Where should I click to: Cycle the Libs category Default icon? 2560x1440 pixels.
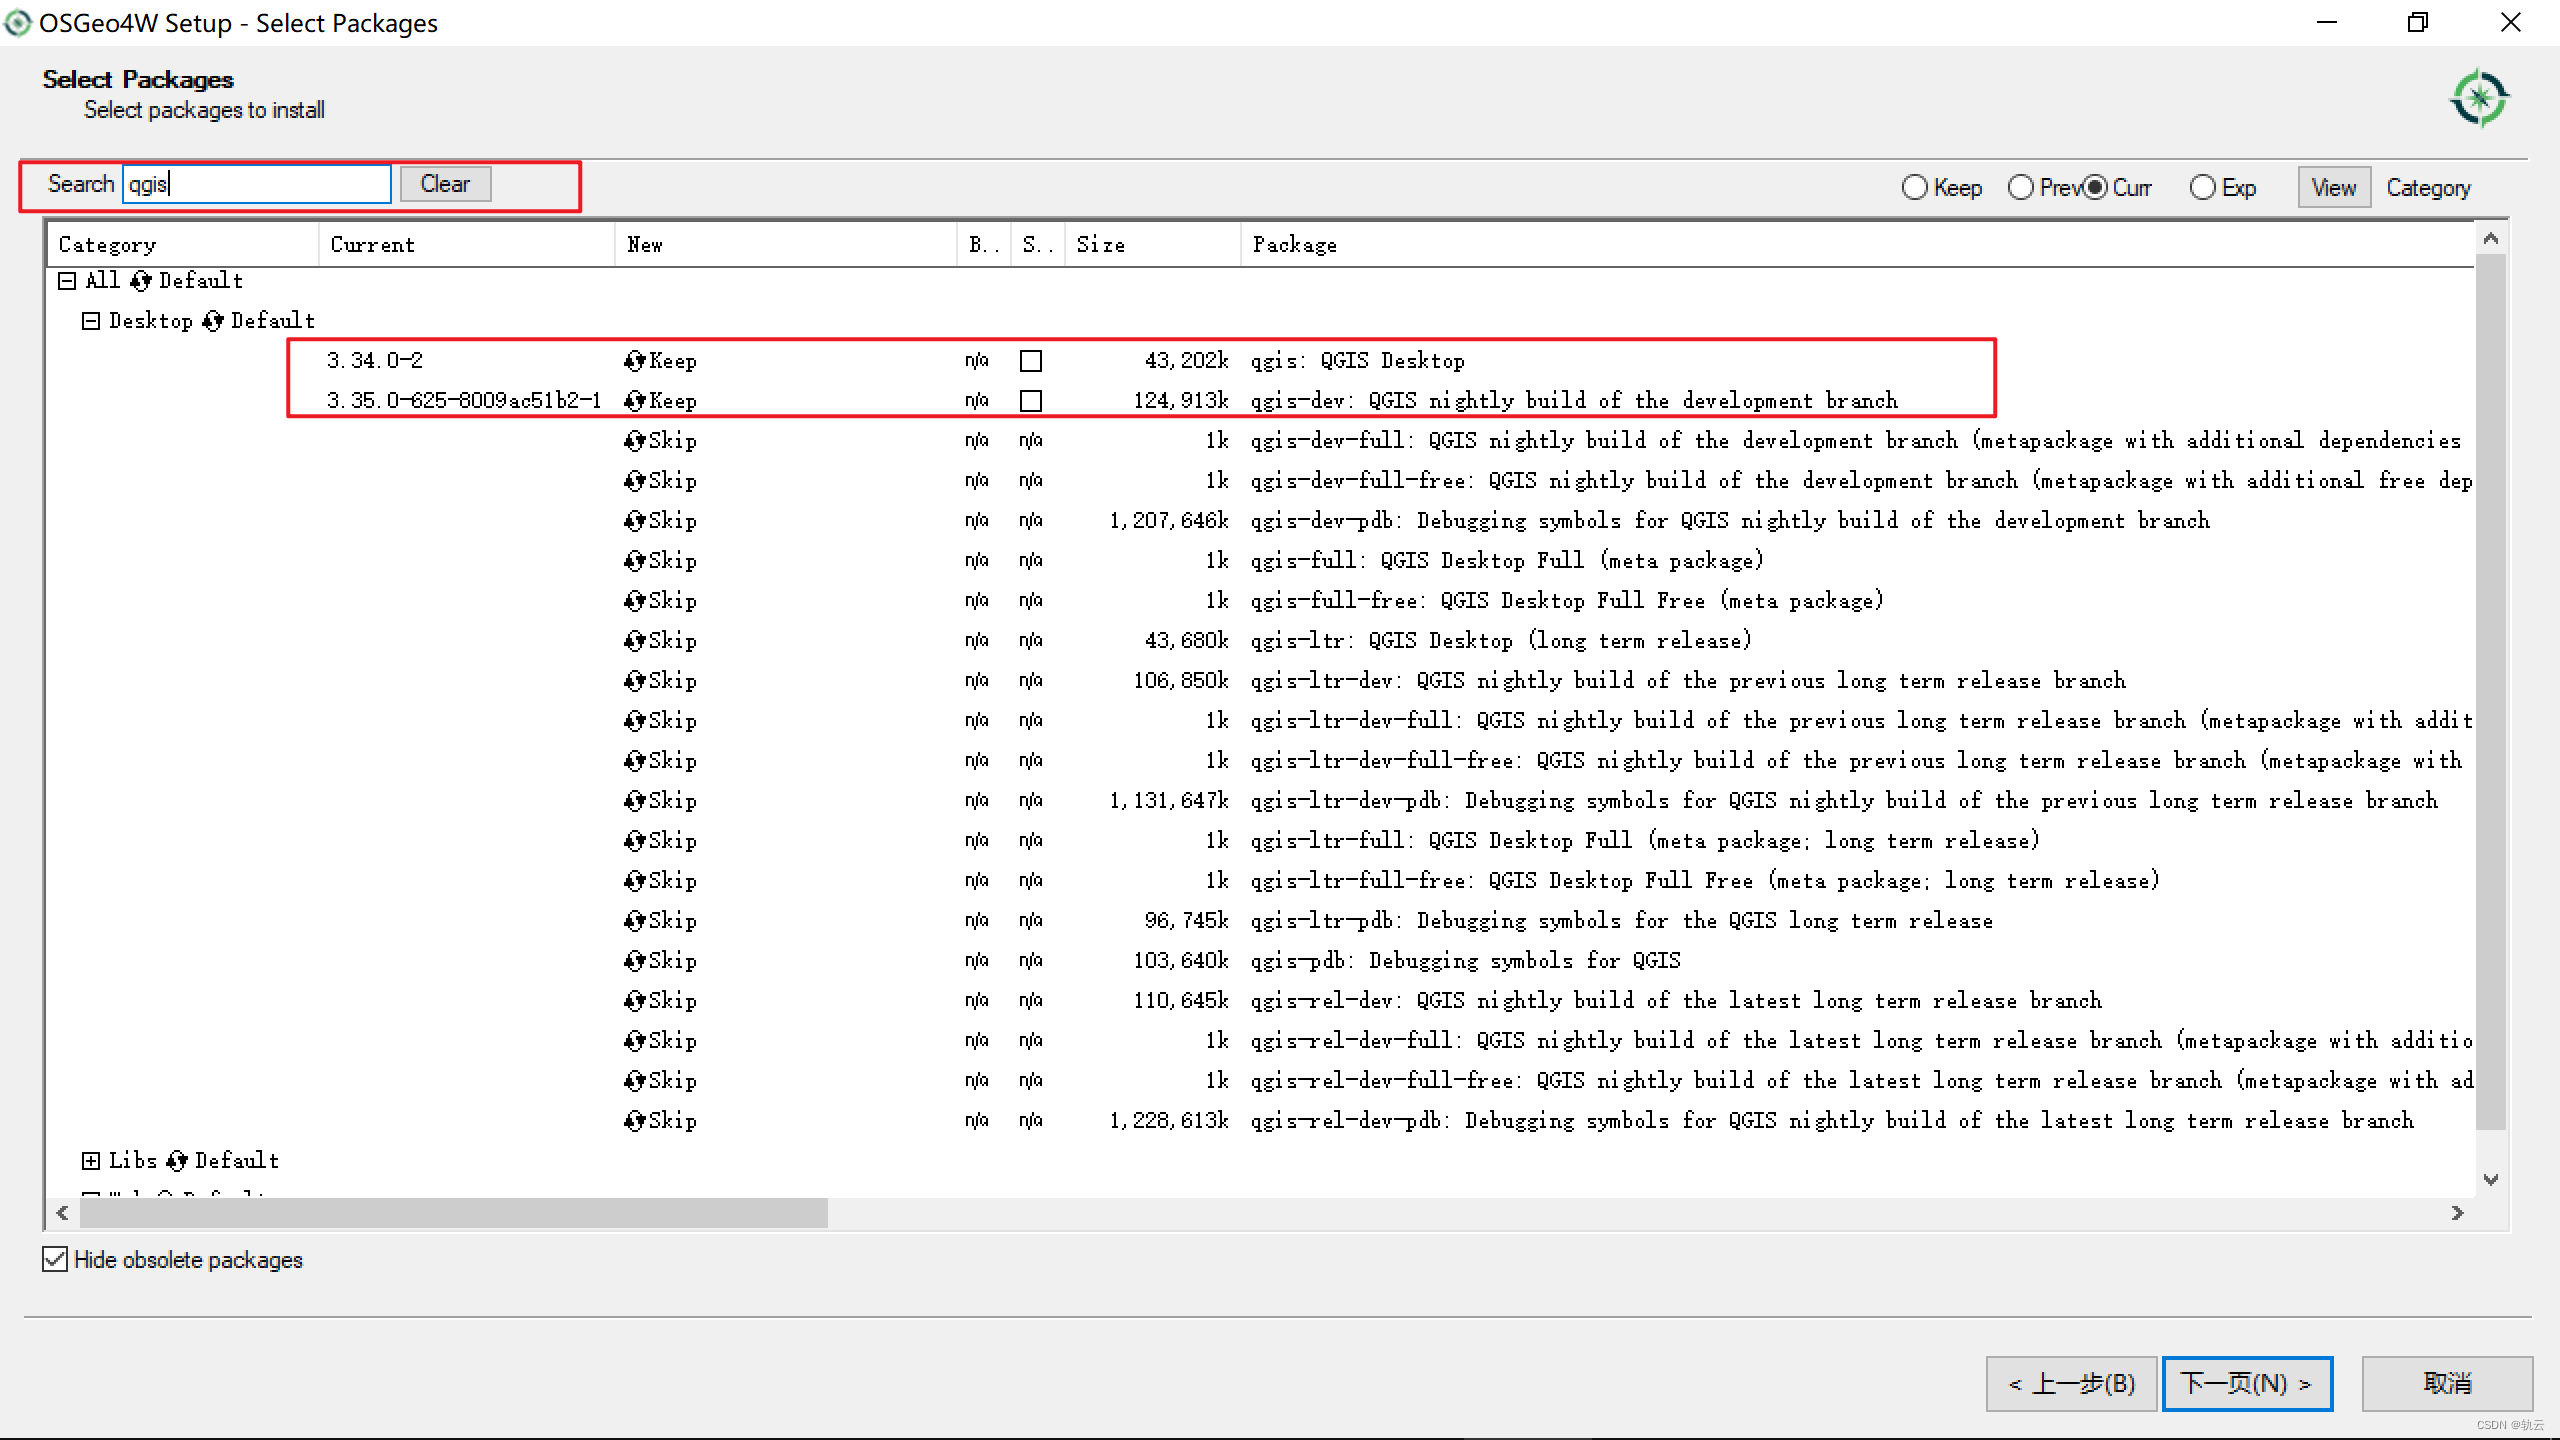coord(177,1161)
